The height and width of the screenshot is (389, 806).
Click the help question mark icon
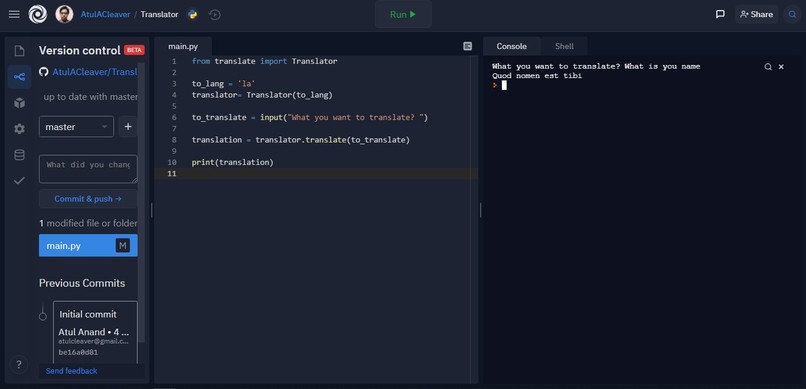pyautogui.click(x=19, y=365)
